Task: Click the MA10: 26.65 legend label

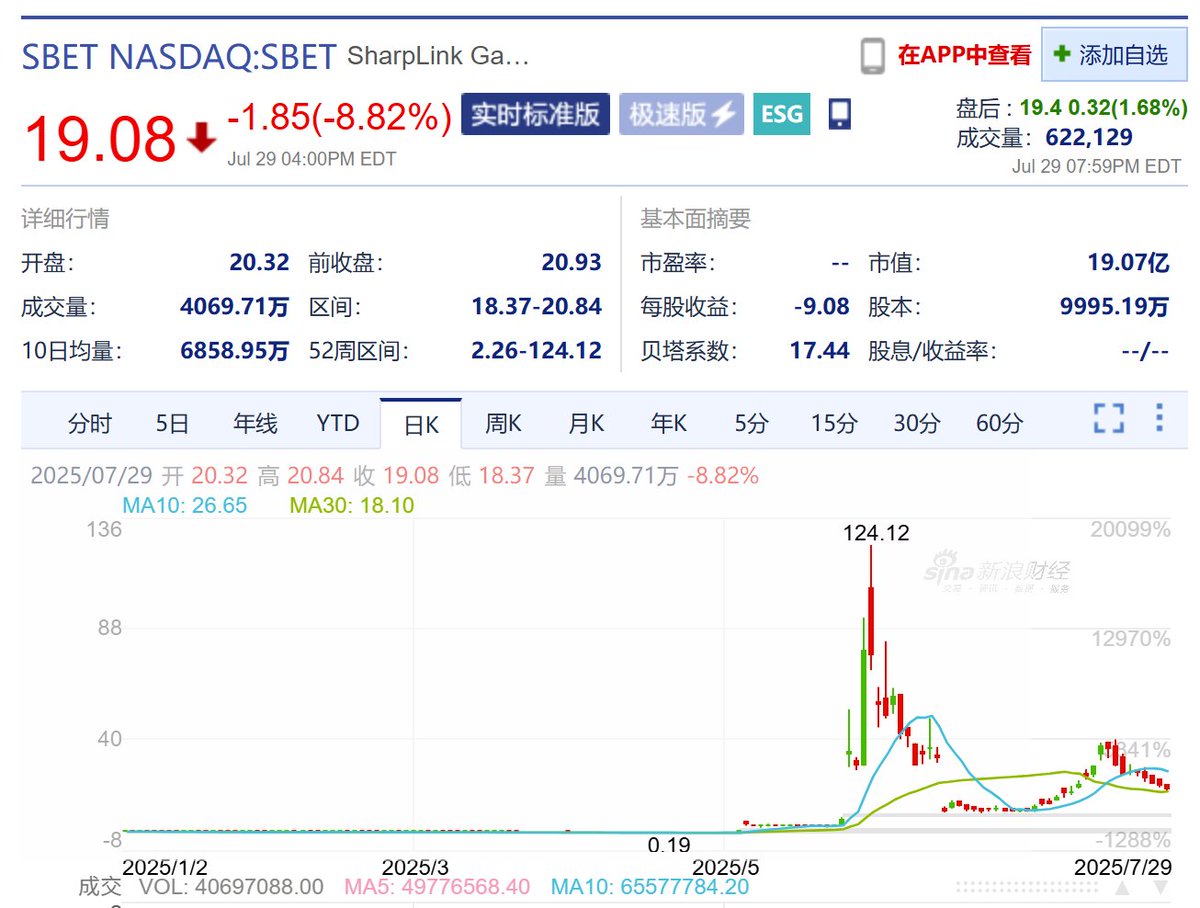Action: click(x=184, y=505)
